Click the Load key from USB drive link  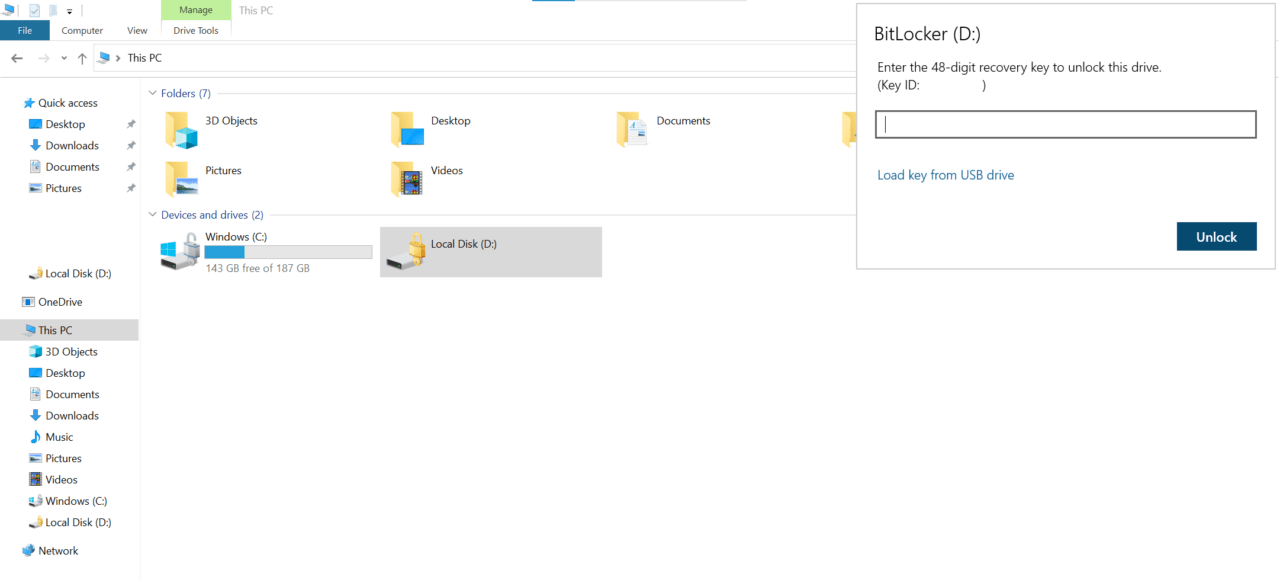coord(945,174)
